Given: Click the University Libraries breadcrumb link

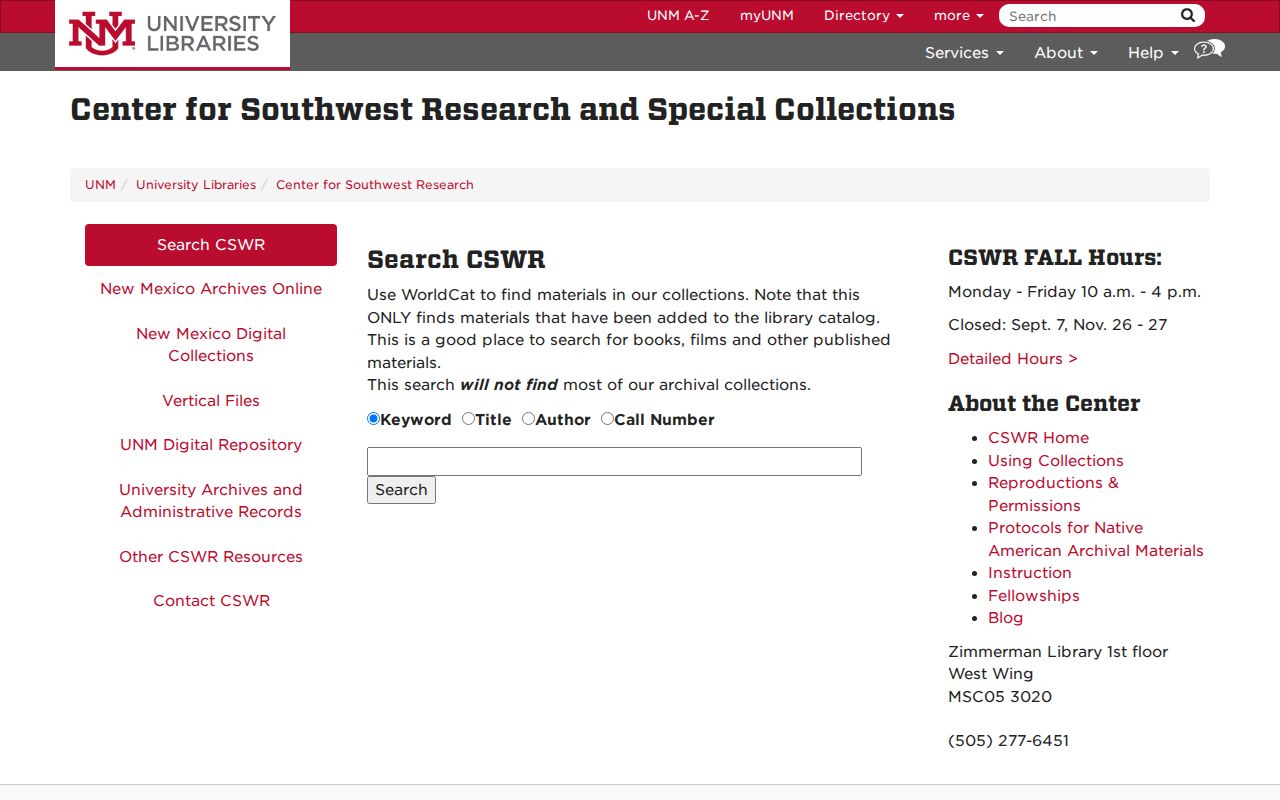Looking at the screenshot, I should tap(196, 185).
